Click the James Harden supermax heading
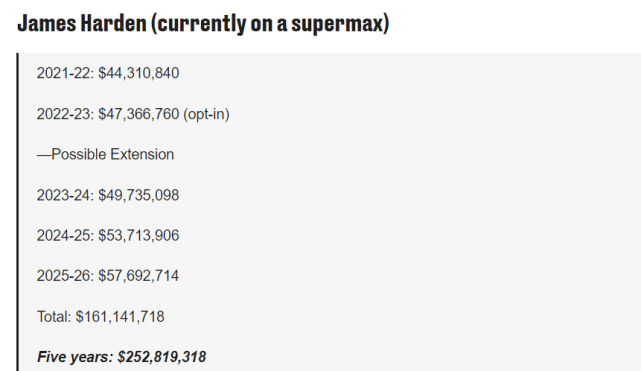 pyautogui.click(x=203, y=23)
